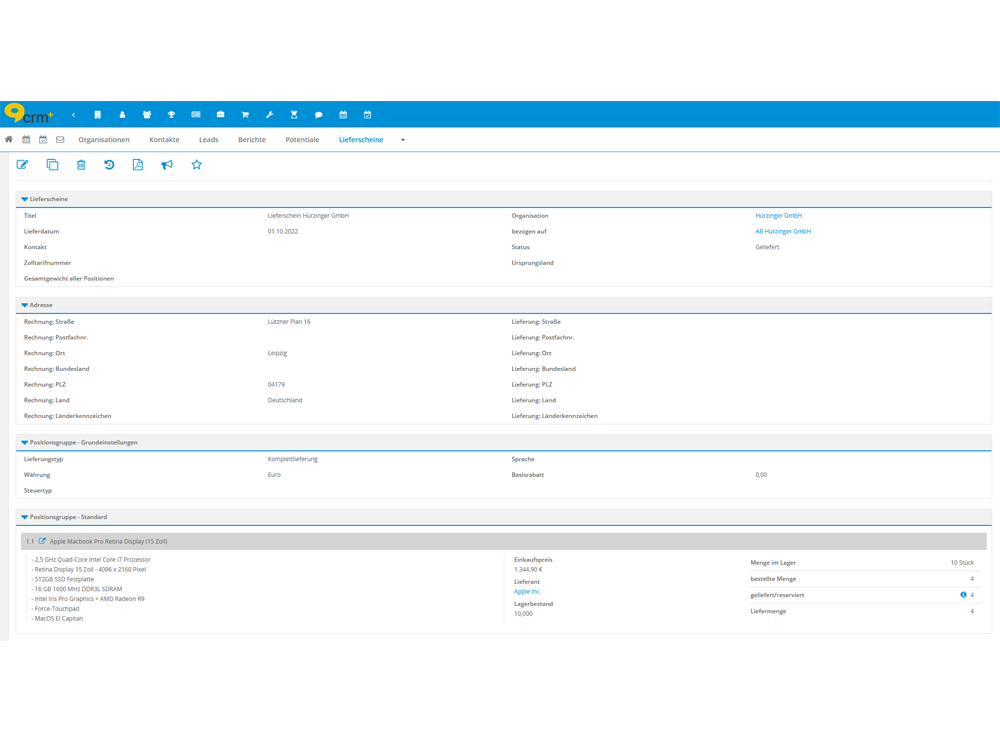Open the Hürzinger GmbH organisation link
The height and width of the screenshot is (750, 1000).
[778, 216]
